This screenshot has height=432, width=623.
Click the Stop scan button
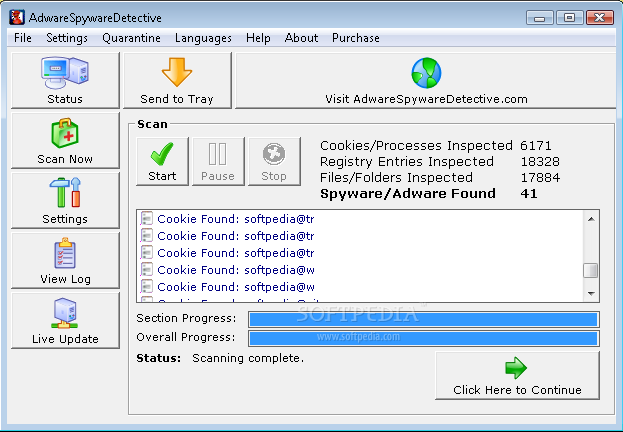click(274, 161)
